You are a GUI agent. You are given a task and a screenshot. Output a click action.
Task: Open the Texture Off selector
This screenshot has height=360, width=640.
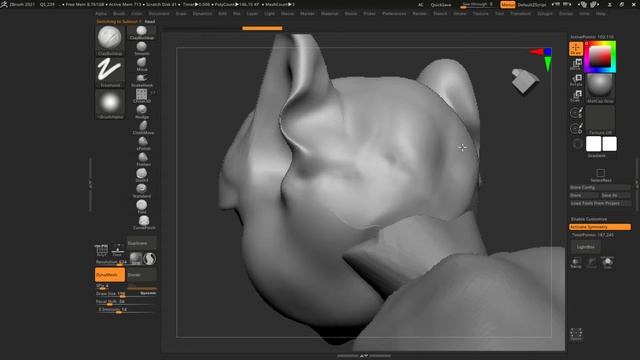coord(600,120)
